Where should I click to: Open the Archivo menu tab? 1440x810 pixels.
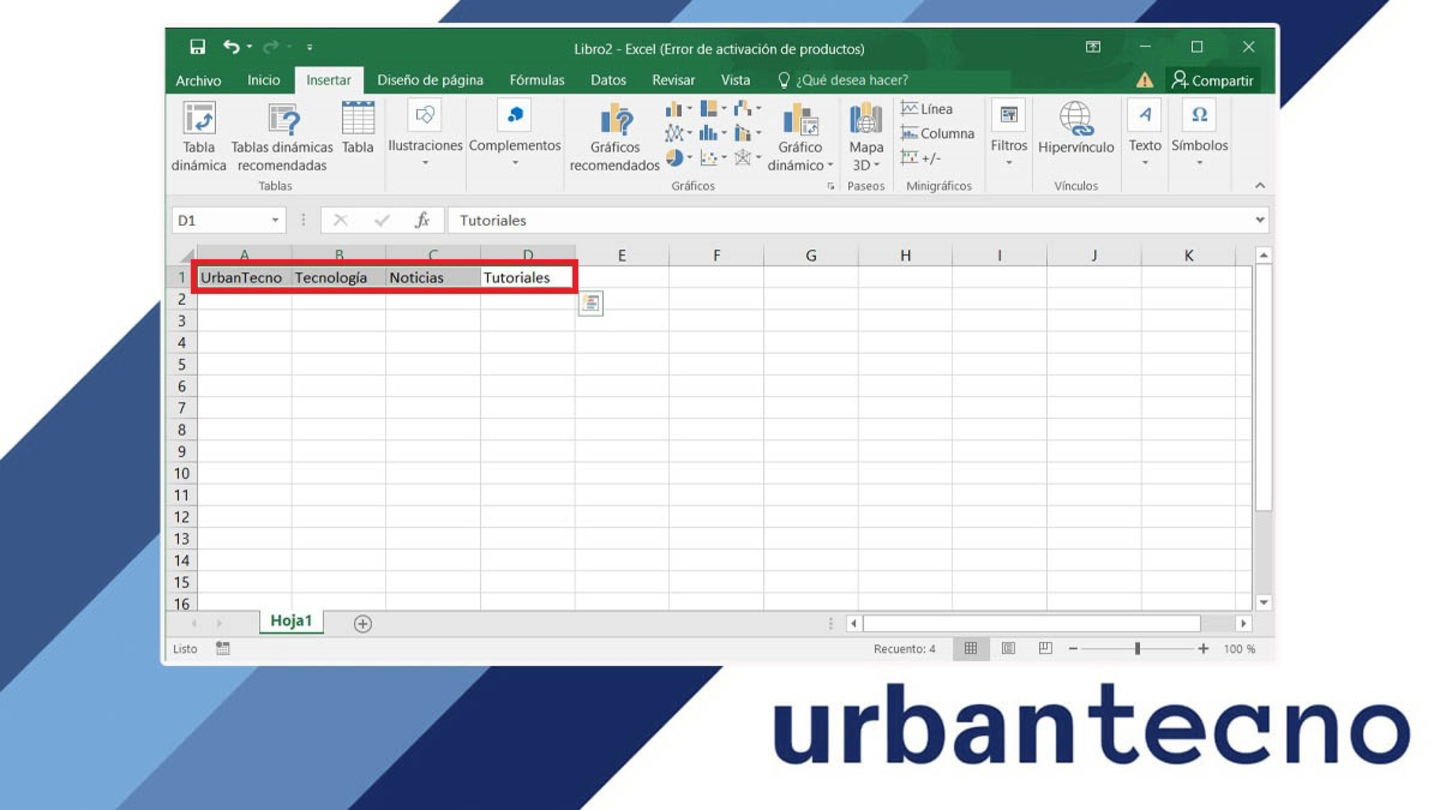(198, 80)
